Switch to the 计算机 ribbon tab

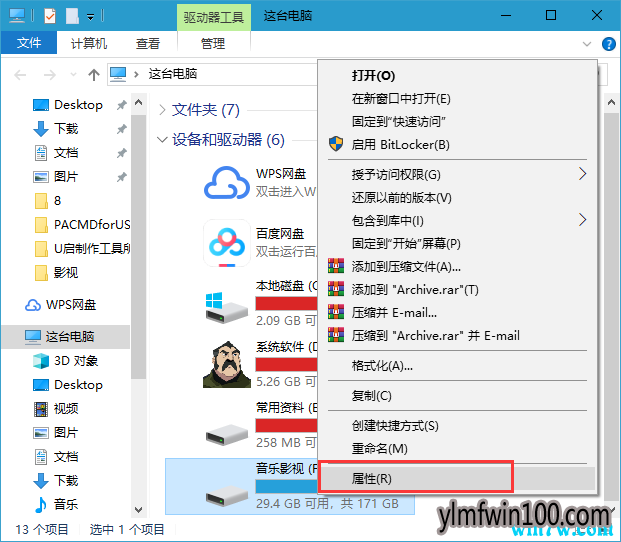click(89, 43)
